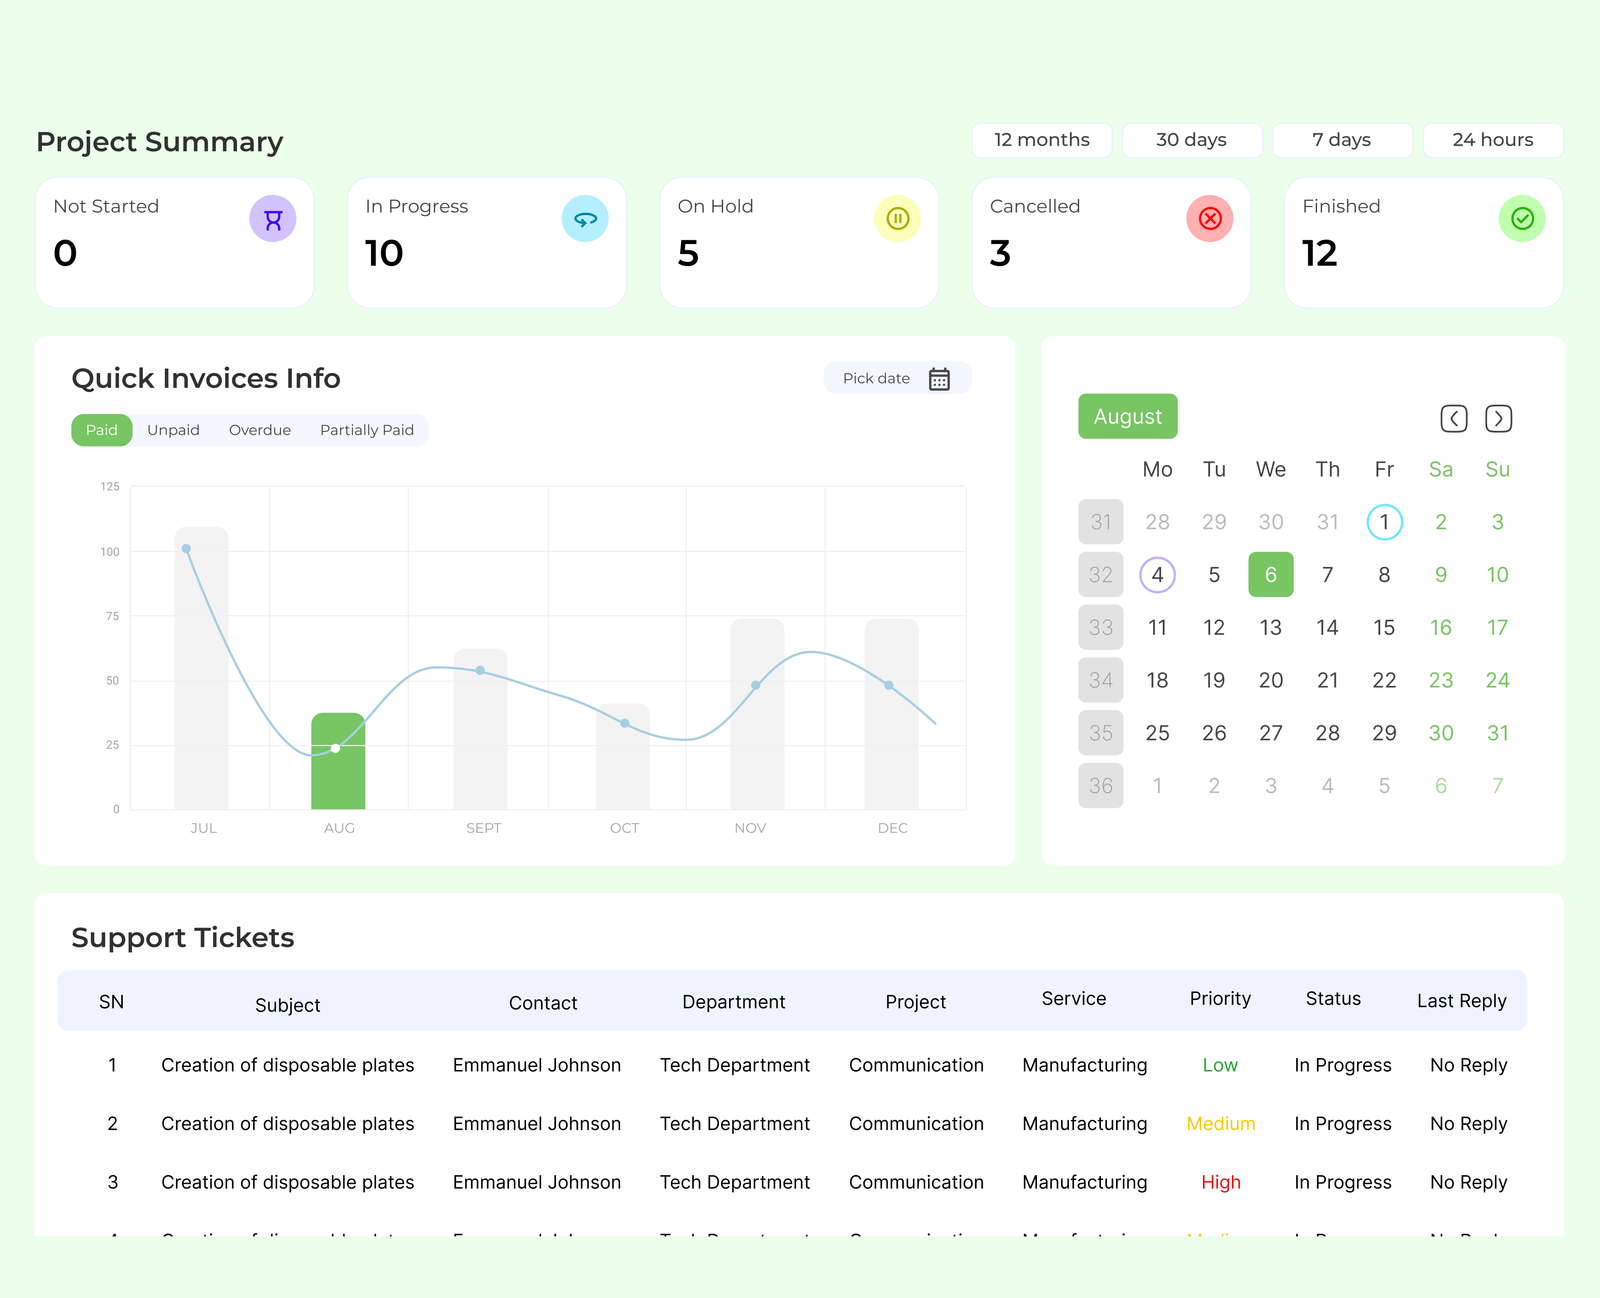Select the 7 days time range
The width and height of the screenshot is (1600, 1298).
tap(1342, 140)
